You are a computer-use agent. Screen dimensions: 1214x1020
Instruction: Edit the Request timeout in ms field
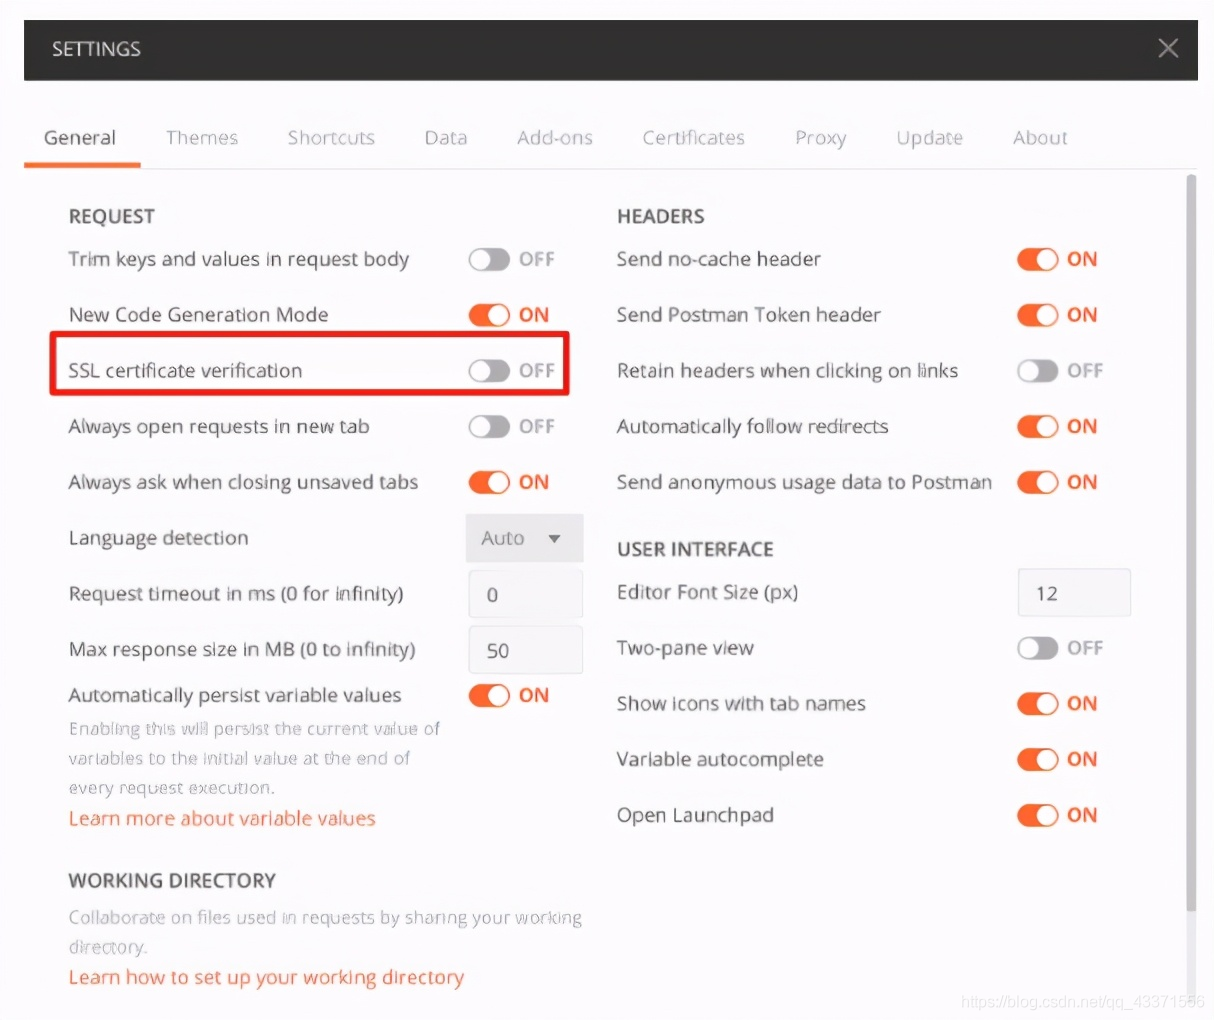tap(525, 595)
